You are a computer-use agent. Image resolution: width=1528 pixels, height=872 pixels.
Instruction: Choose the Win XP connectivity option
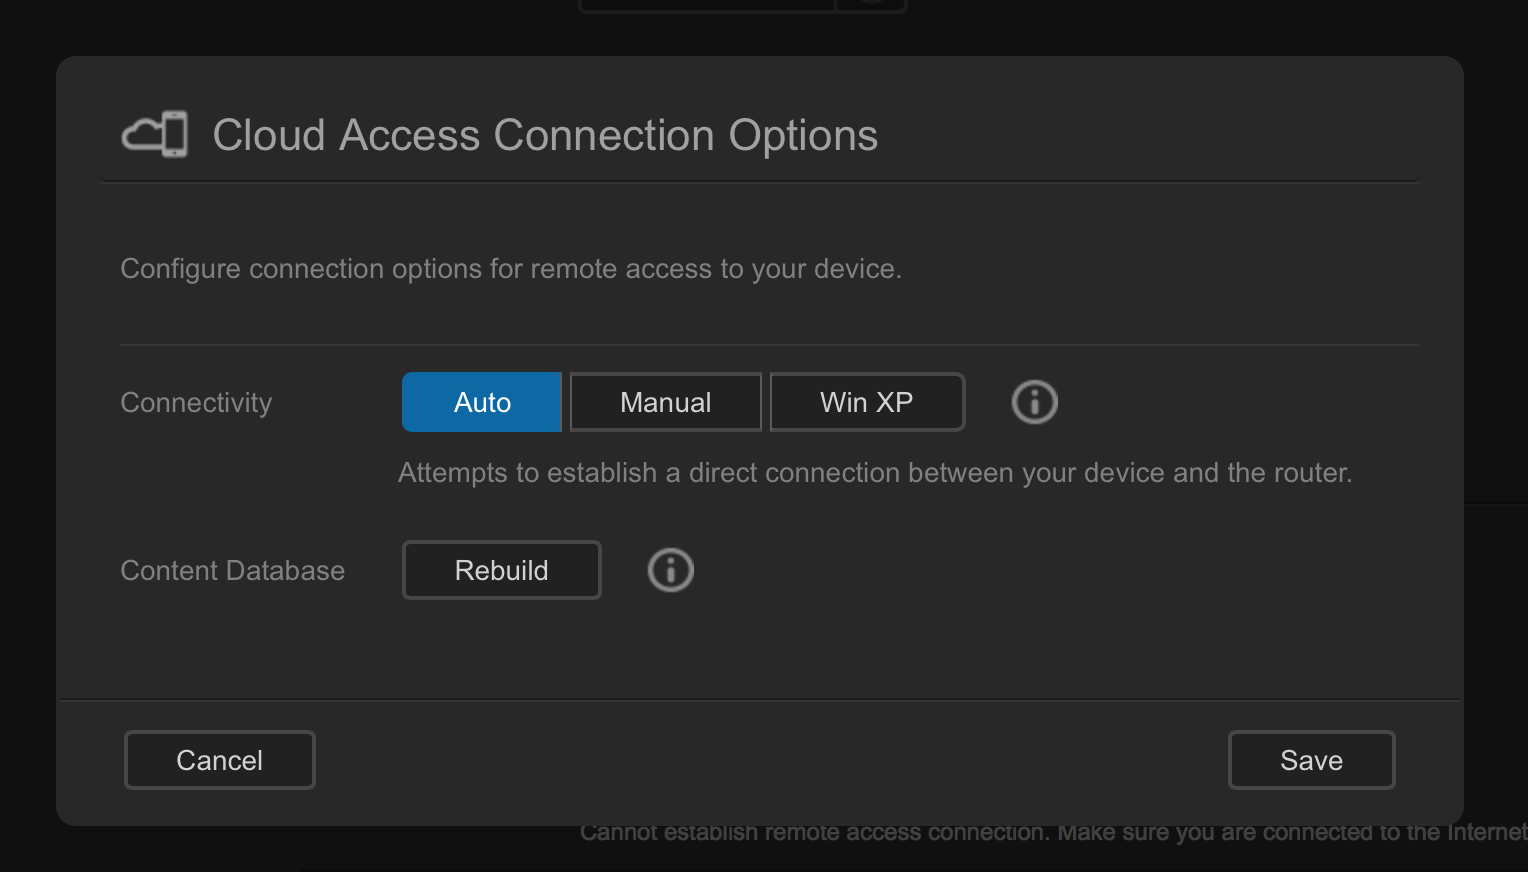click(x=866, y=402)
